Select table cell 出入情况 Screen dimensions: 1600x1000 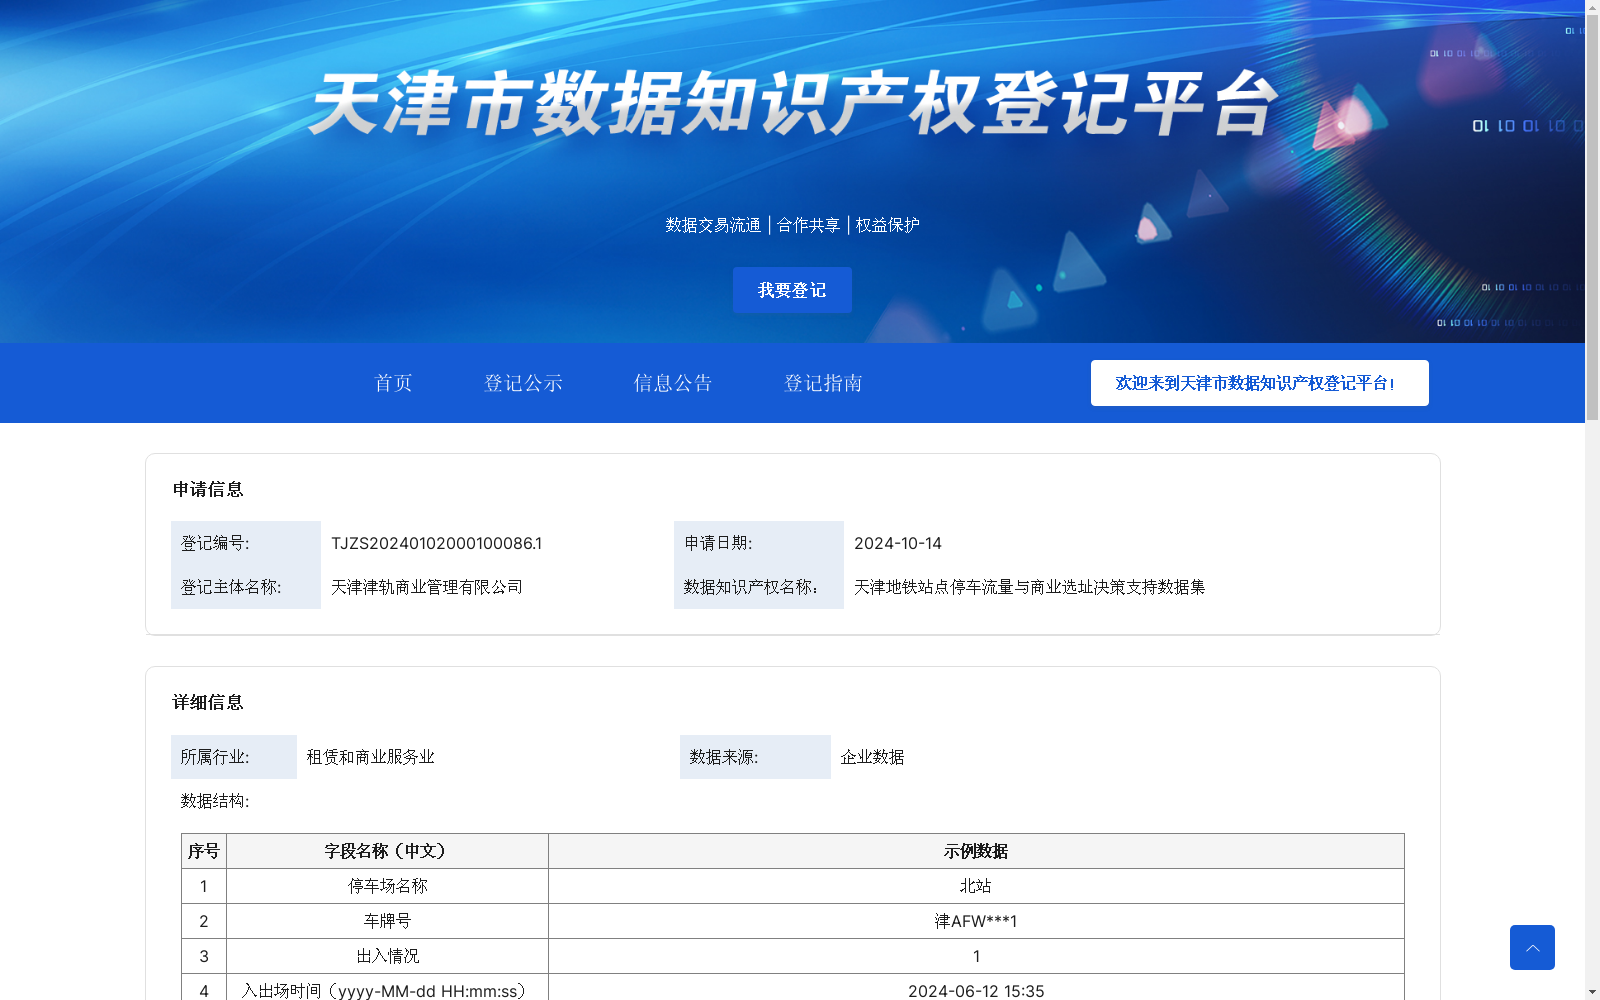click(388, 956)
